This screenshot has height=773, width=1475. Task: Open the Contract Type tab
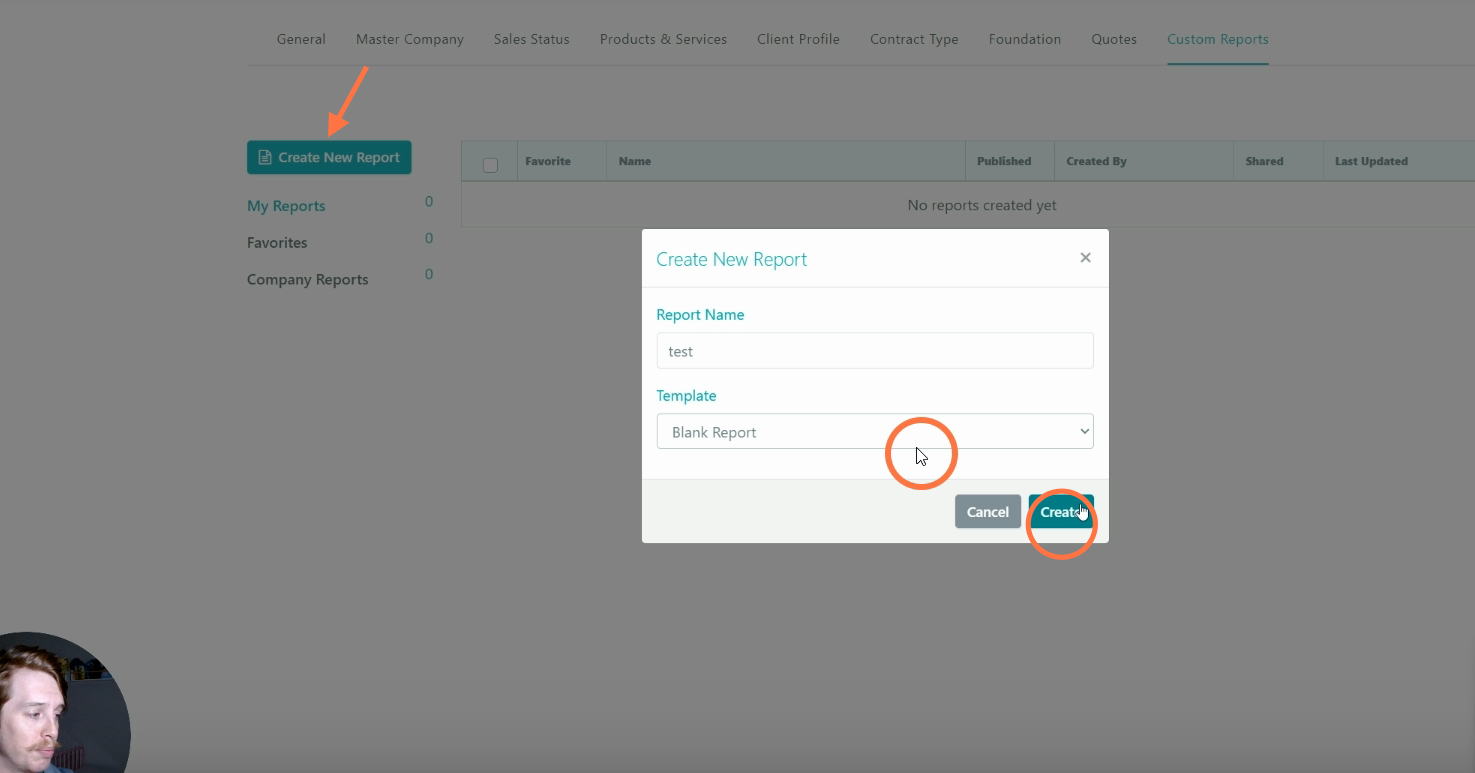pyautogui.click(x=914, y=39)
